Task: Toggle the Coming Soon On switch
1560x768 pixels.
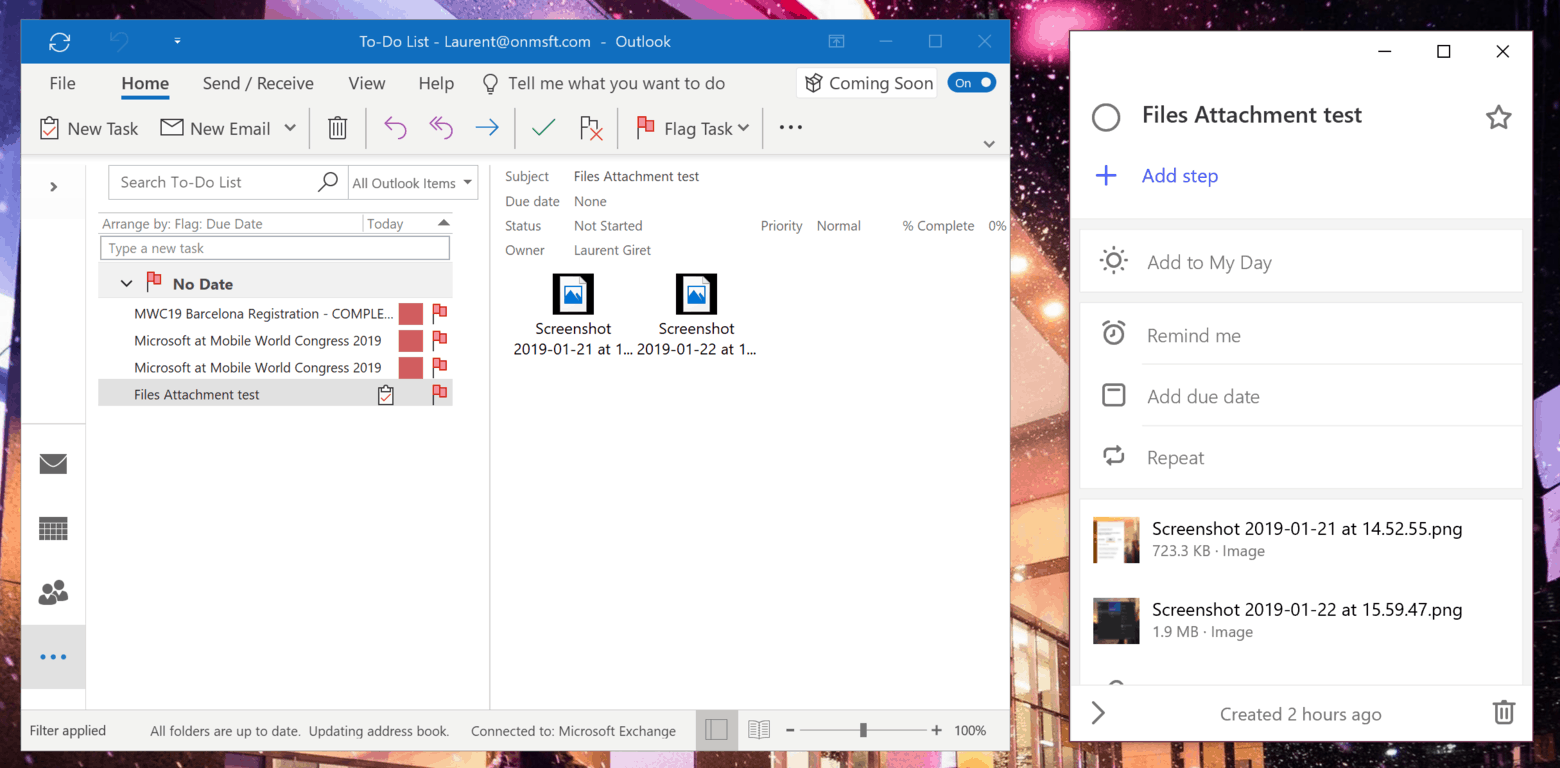Action: pos(972,83)
